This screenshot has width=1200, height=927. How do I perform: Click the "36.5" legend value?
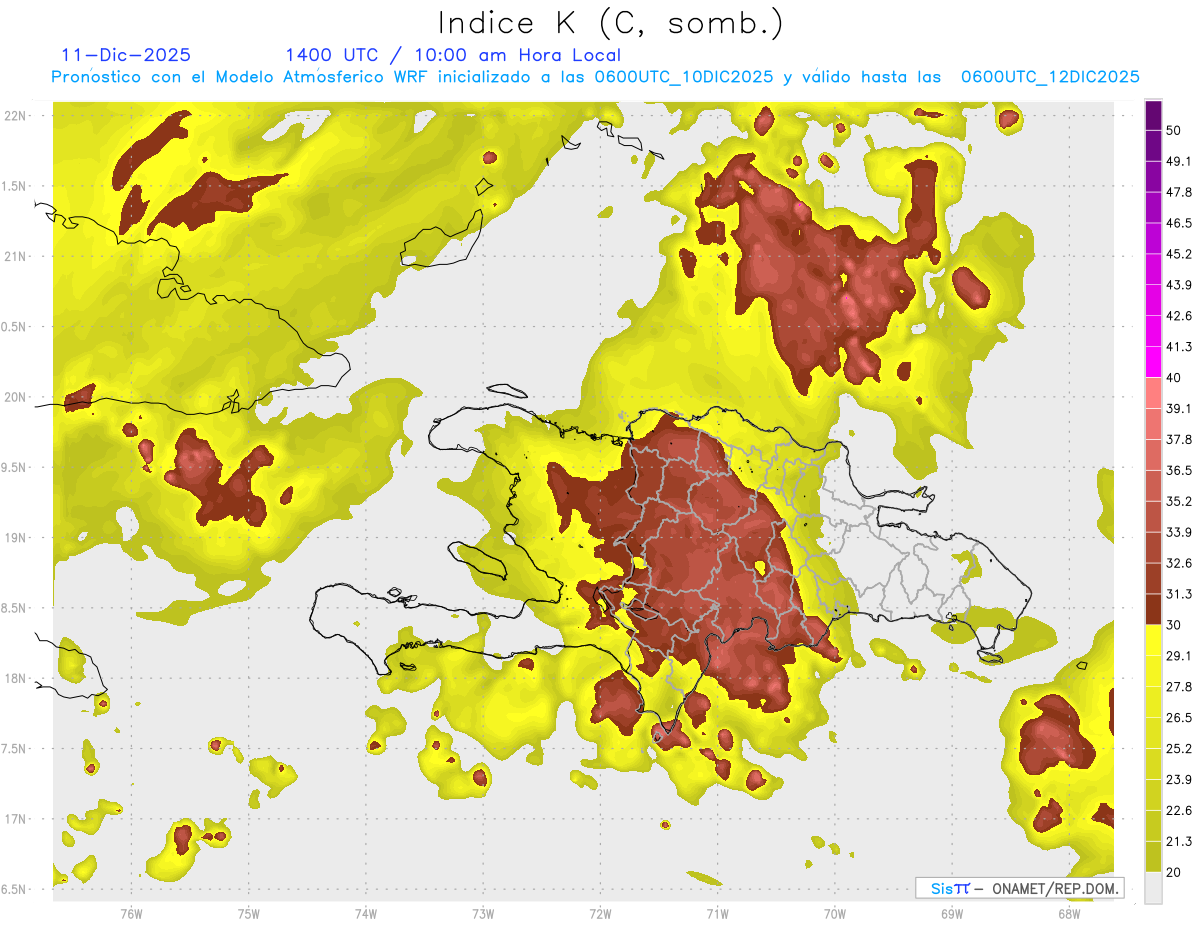pos(1178,470)
